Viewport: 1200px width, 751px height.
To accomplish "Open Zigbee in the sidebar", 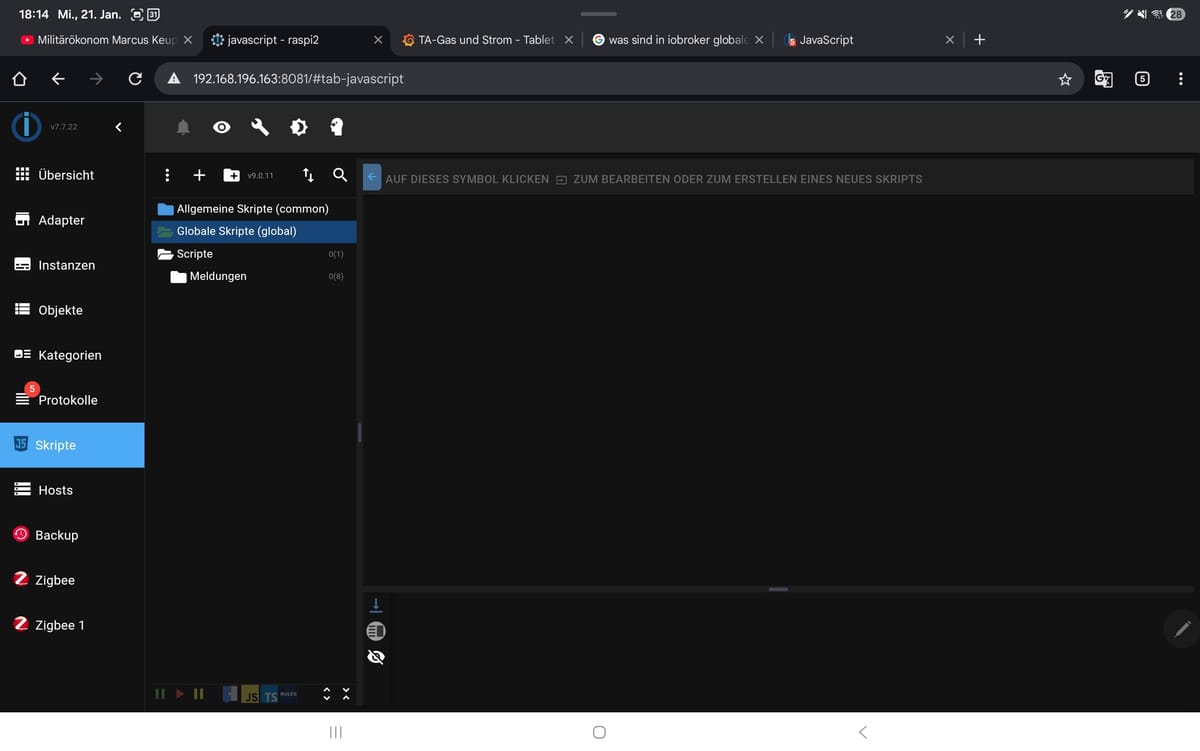I will tap(72, 580).
